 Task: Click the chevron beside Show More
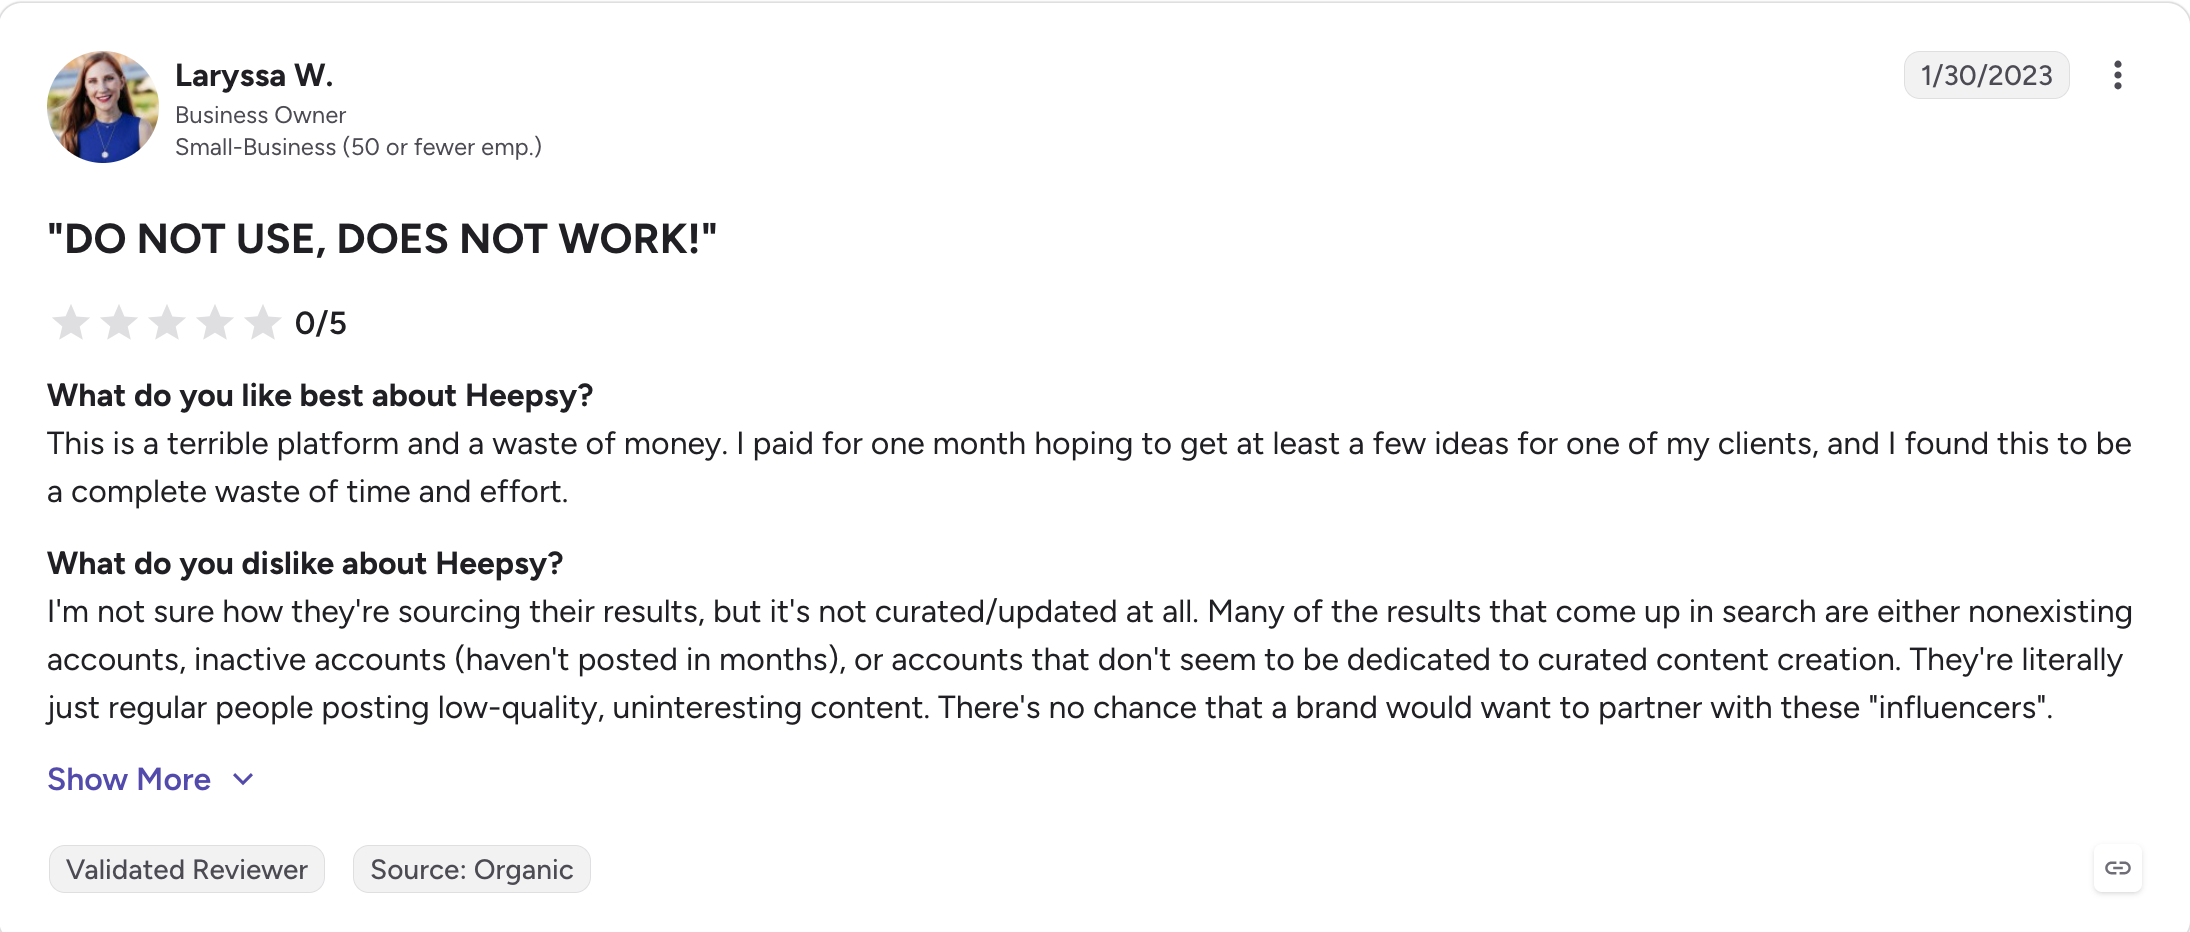tap(243, 779)
